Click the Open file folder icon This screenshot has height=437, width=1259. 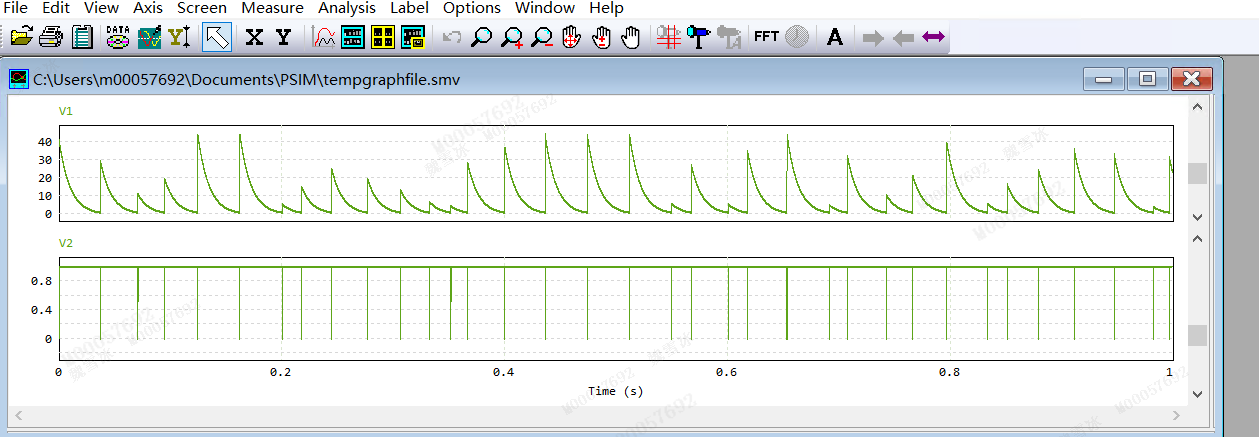point(21,38)
